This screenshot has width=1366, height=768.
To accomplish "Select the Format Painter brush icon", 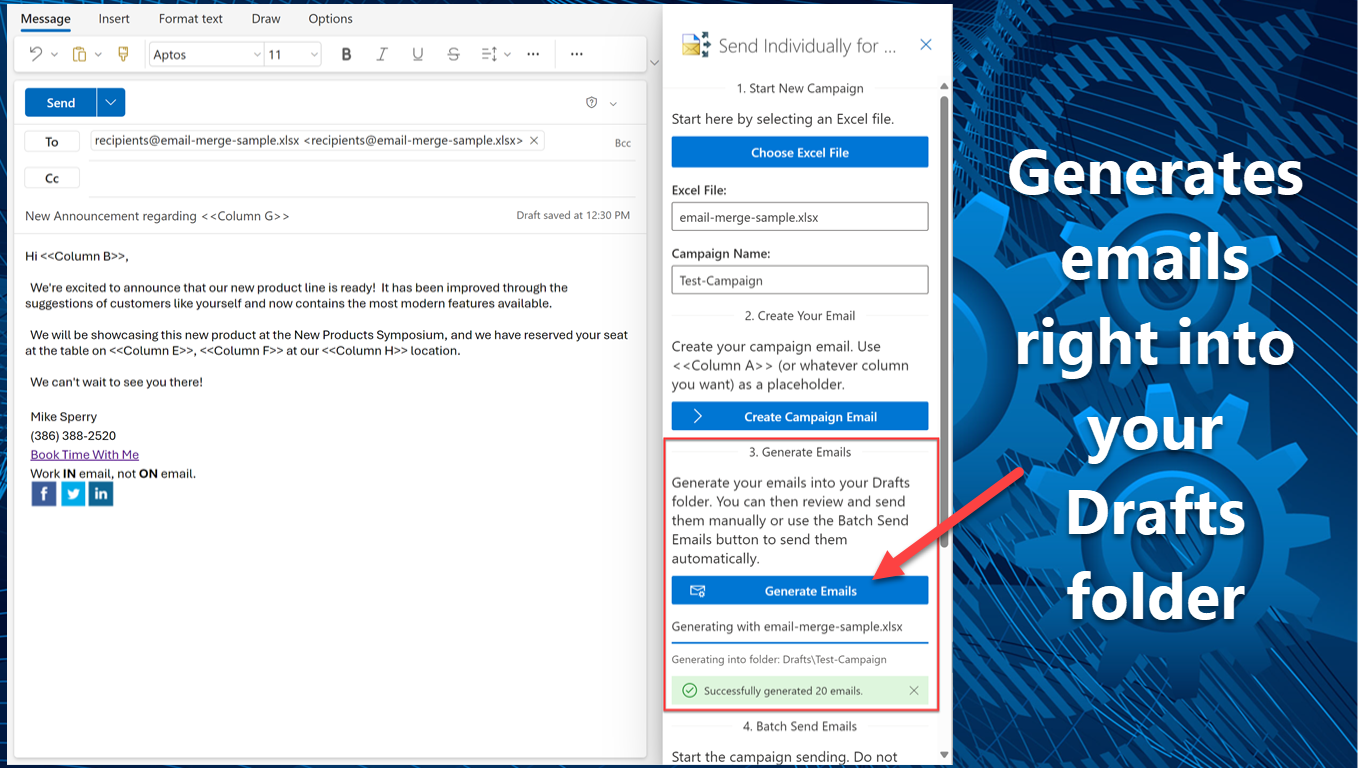I will pyautogui.click(x=124, y=55).
